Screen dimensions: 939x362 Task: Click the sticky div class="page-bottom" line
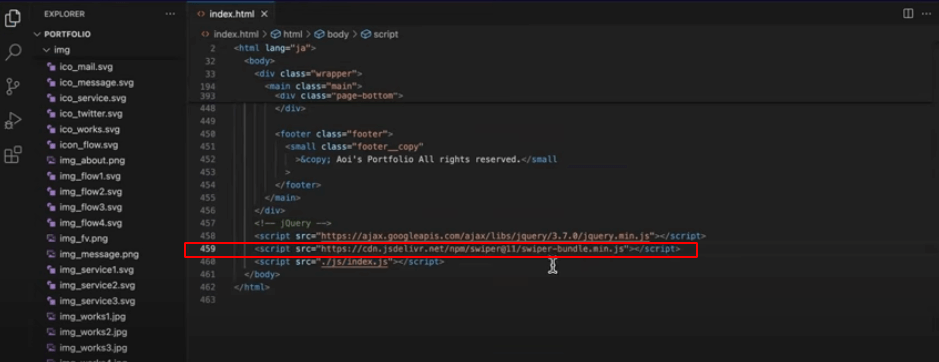coord(339,96)
